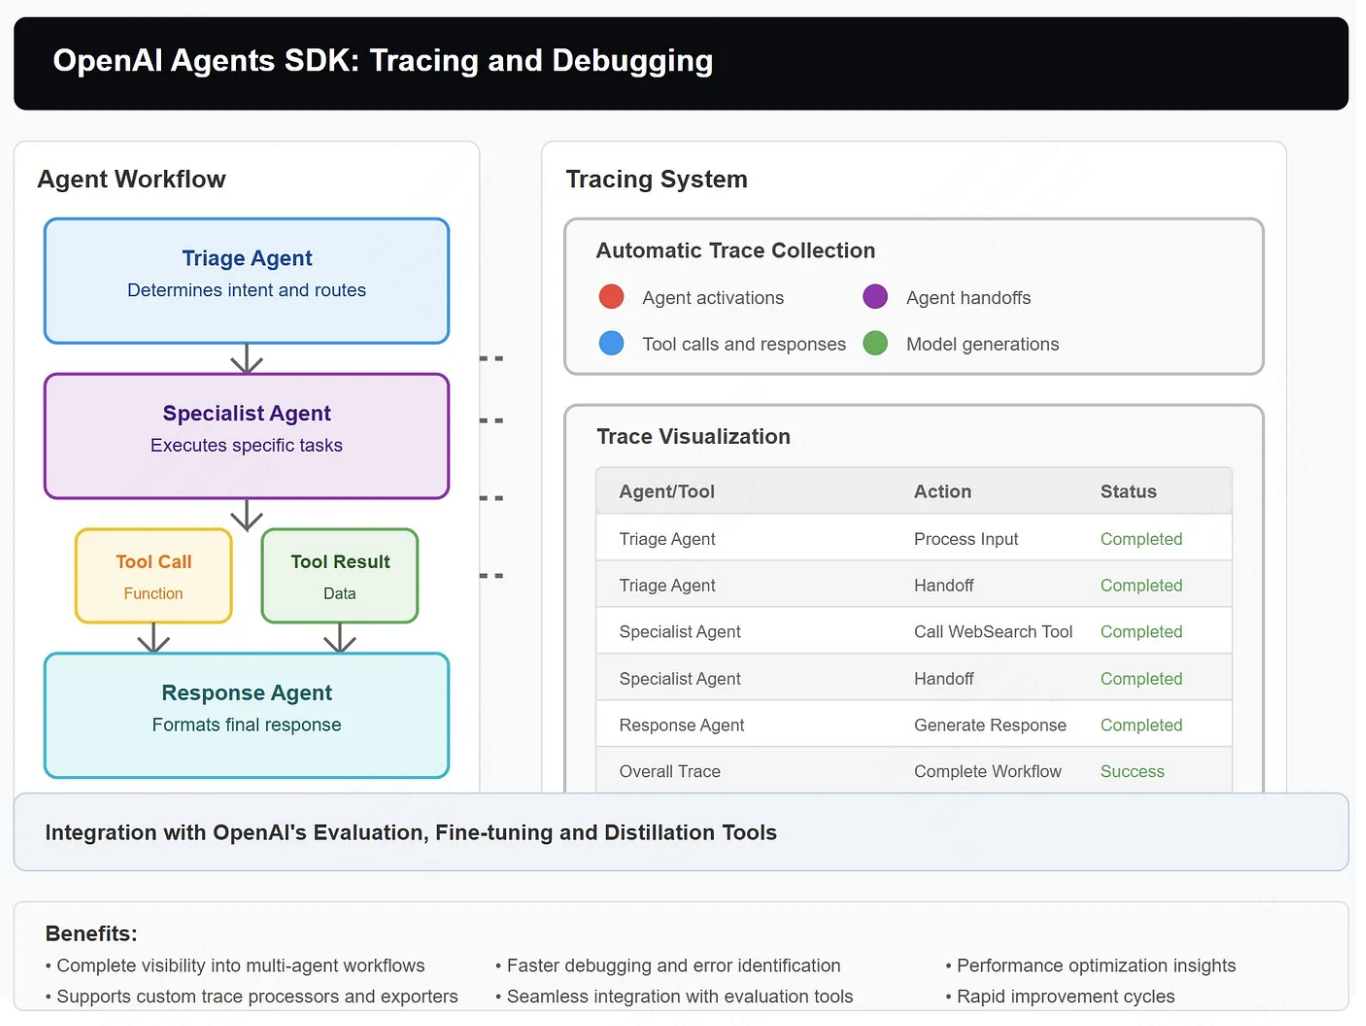Select the Tool Call Function box
This screenshot has width=1366, height=1026.
153,576
